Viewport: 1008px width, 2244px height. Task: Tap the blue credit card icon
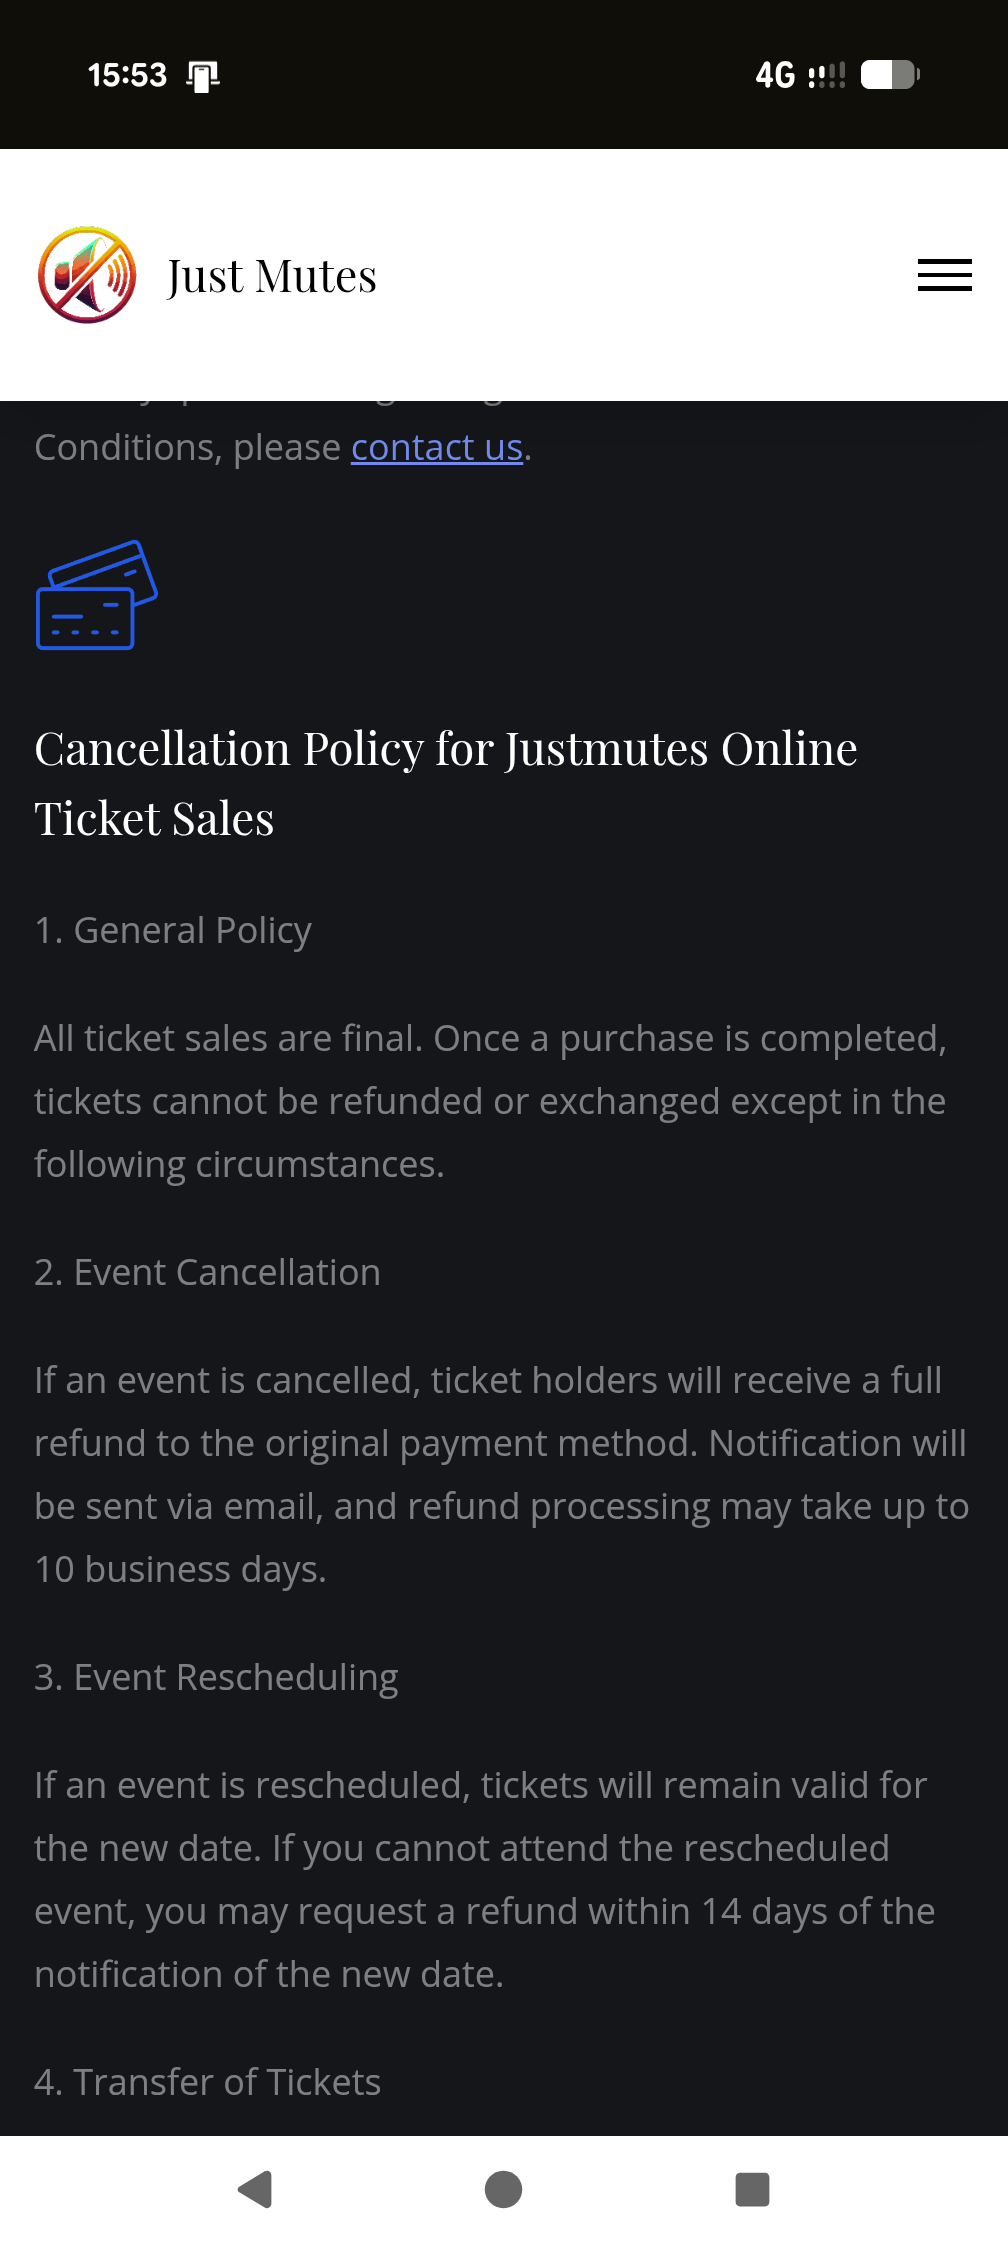pyautogui.click(x=96, y=595)
